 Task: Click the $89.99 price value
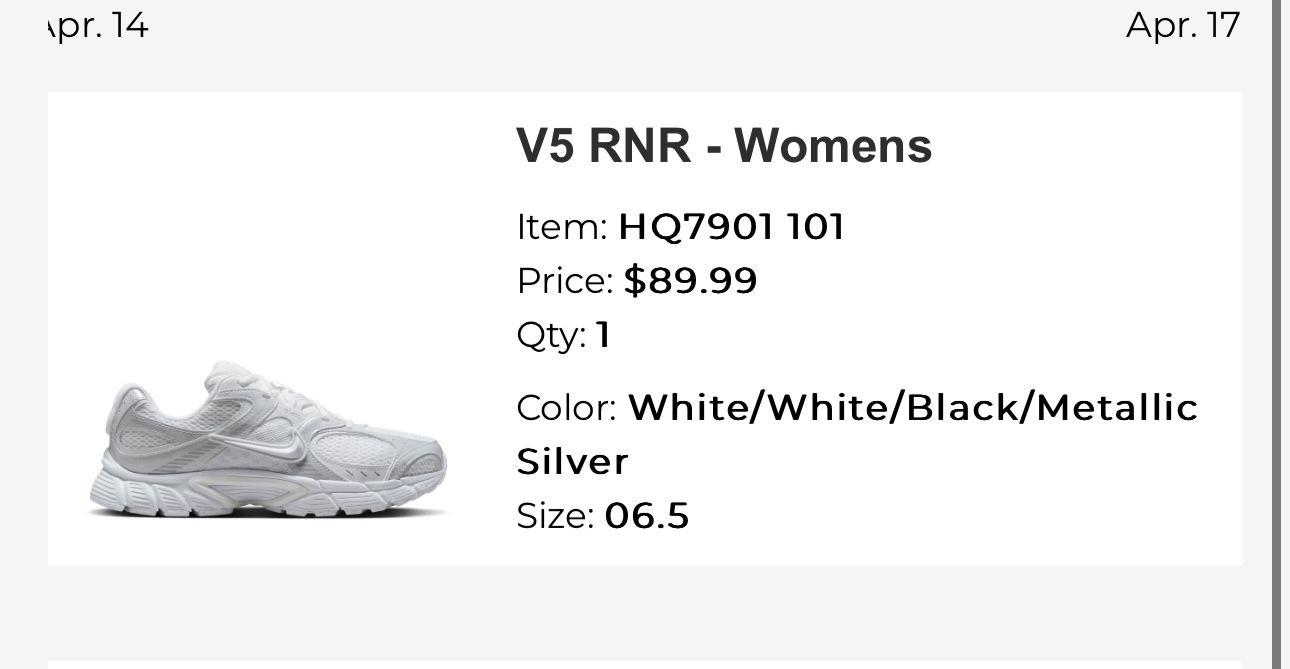click(x=690, y=281)
